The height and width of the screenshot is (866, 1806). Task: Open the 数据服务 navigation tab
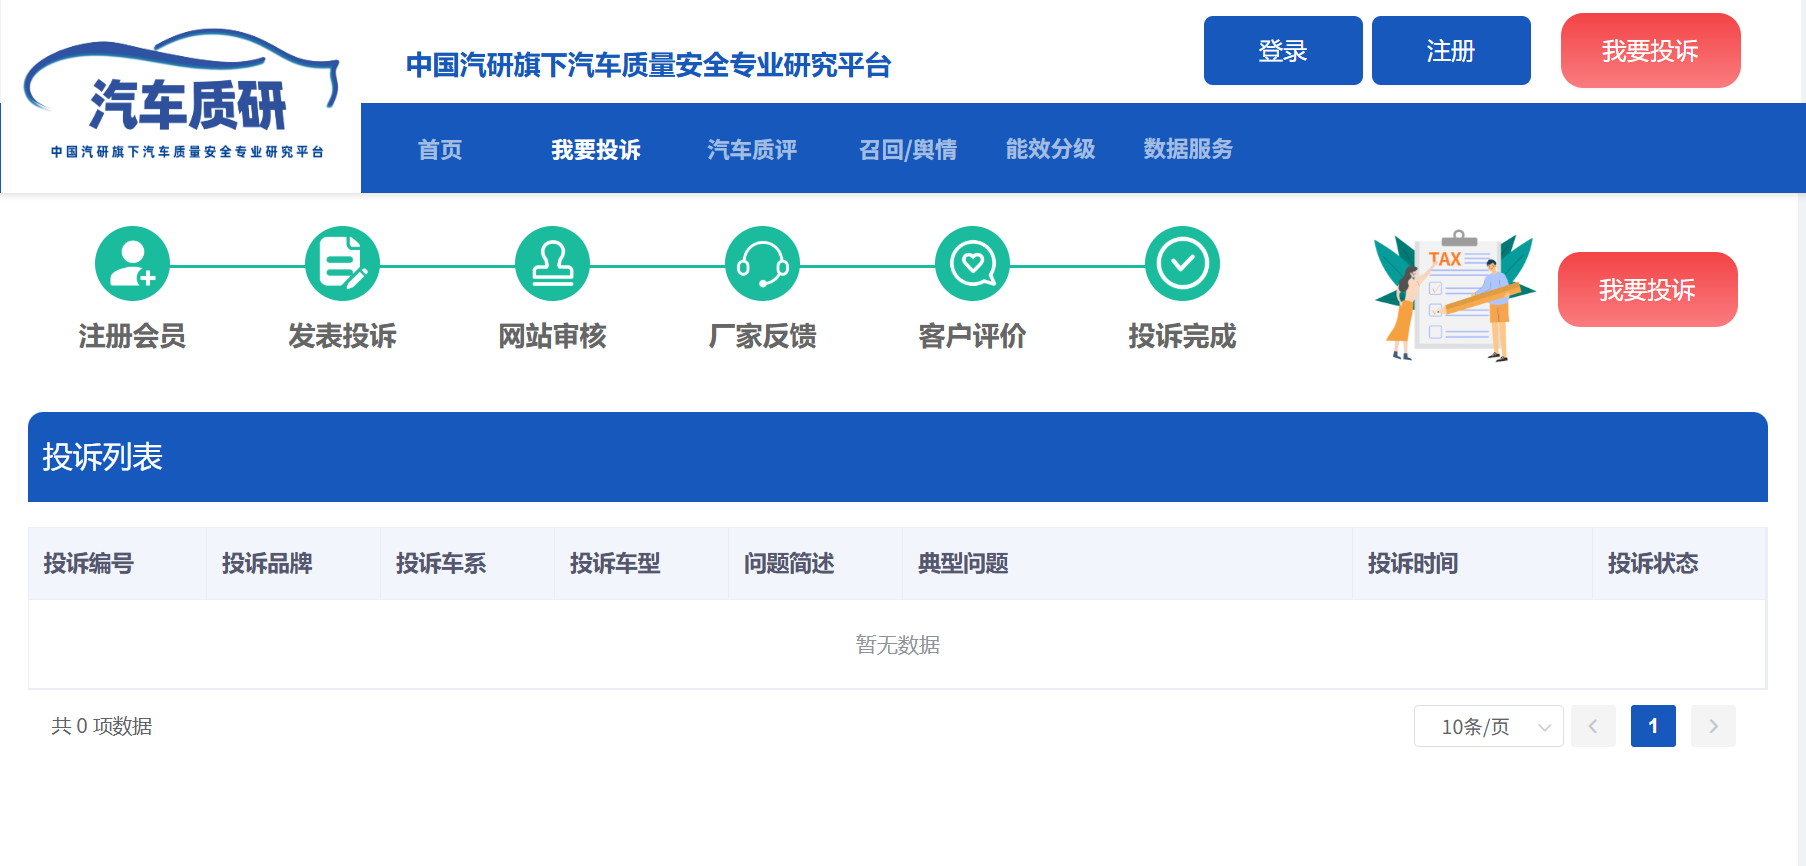click(x=1188, y=150)
